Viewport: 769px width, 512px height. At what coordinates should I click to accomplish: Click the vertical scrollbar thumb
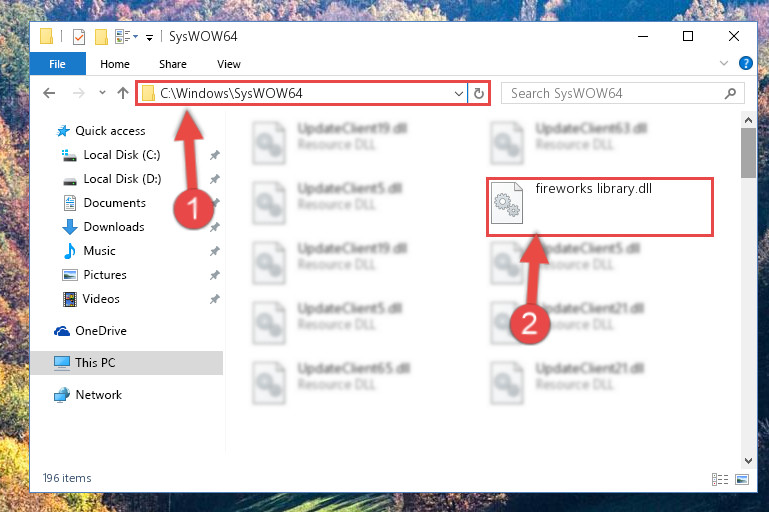[x=748, y=153]
